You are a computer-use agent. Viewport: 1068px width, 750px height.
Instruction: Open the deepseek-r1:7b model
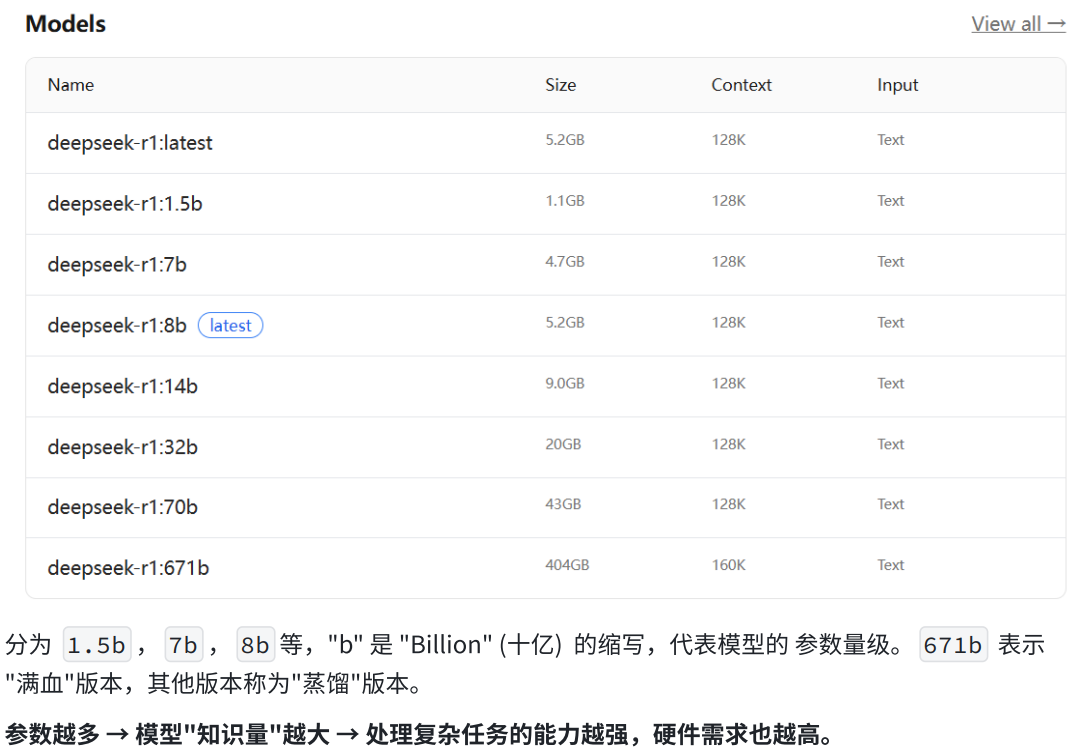(x=117, y=264)
